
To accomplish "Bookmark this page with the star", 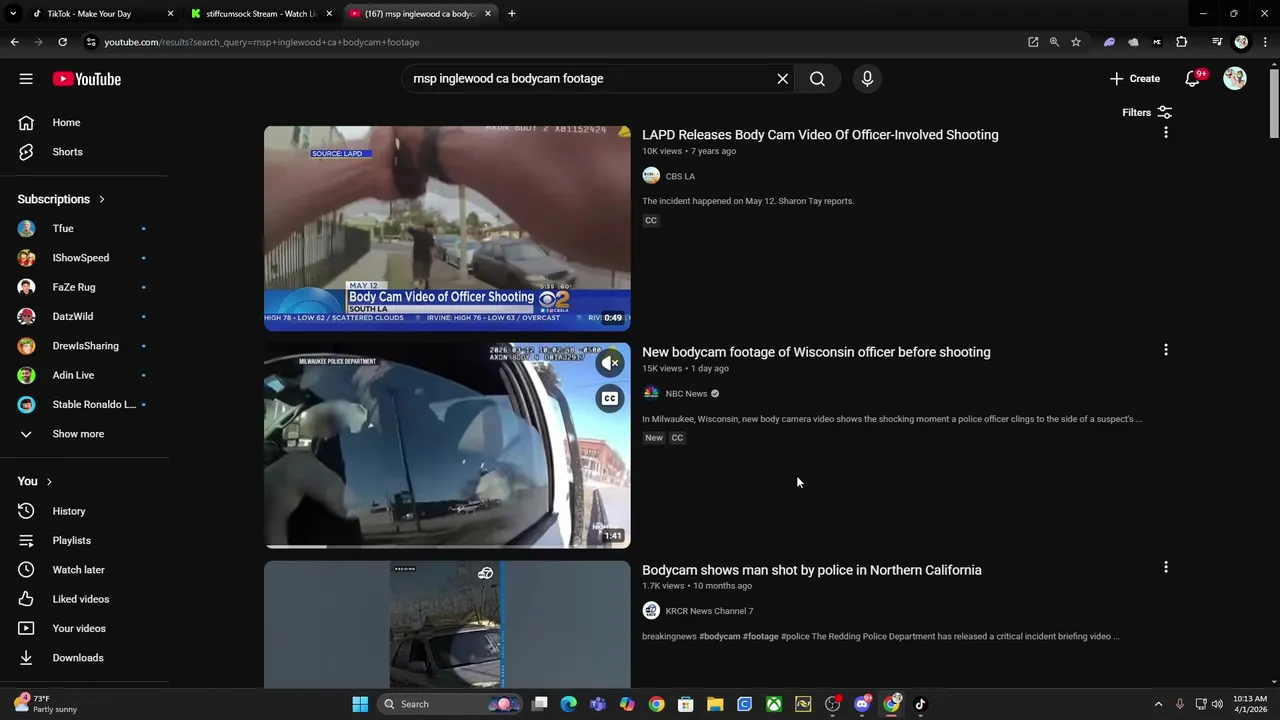I will click(1076, 42).
